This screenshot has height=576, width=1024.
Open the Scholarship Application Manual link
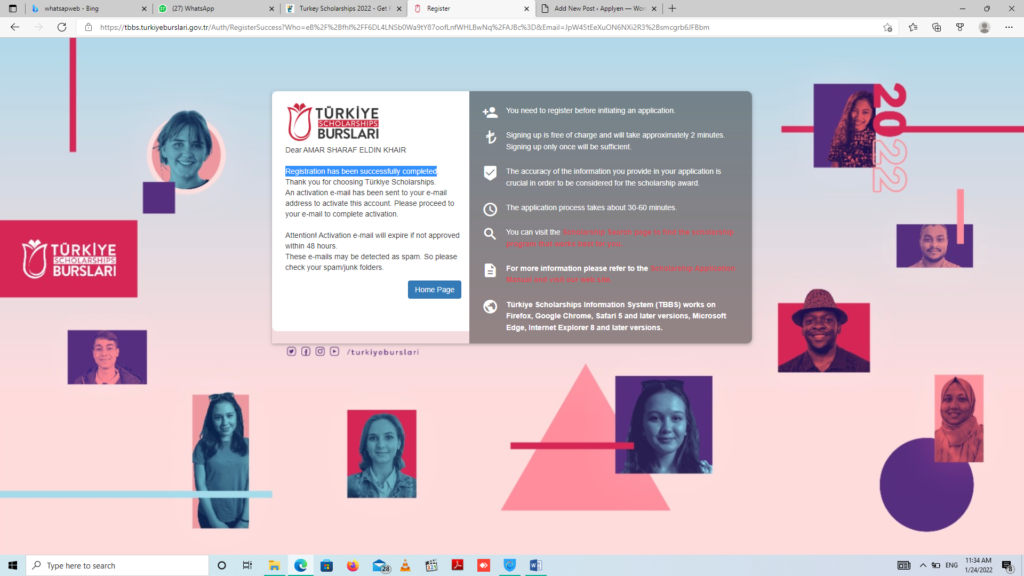pyautogui.click(x=620, y=274)
